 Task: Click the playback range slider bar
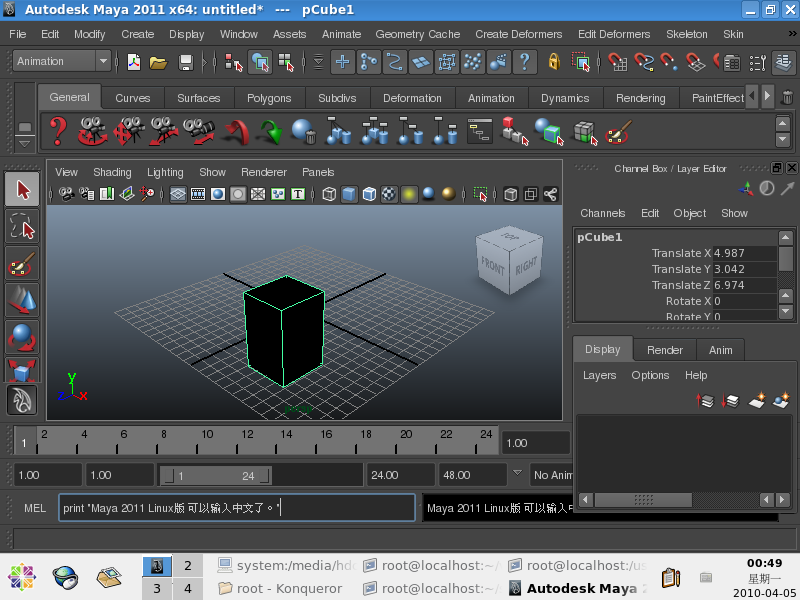(215, 476)
